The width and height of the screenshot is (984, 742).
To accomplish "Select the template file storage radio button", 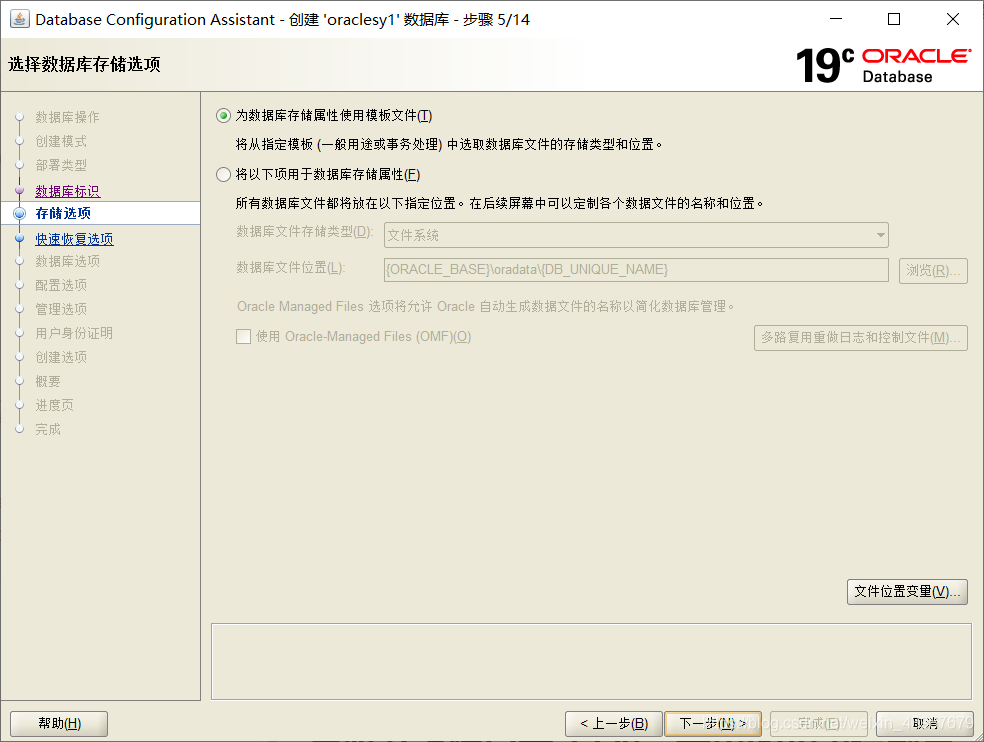I will pyautogui.click(x=223, y=116).
